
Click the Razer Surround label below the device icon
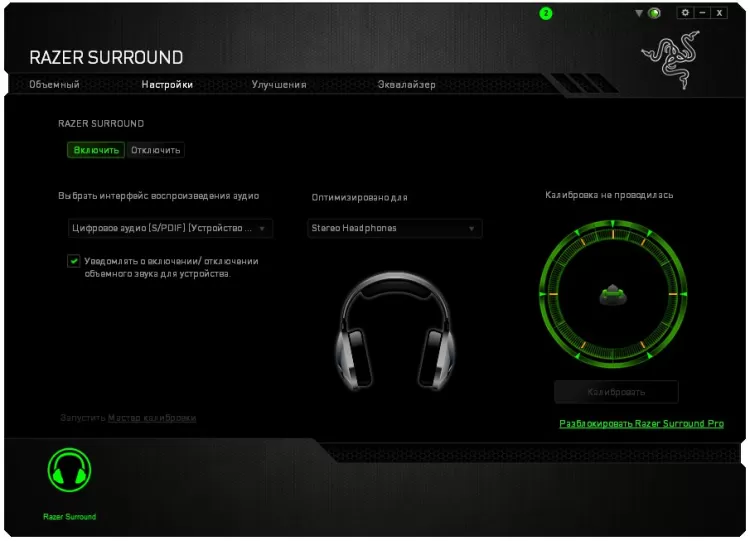click(70, 517)
